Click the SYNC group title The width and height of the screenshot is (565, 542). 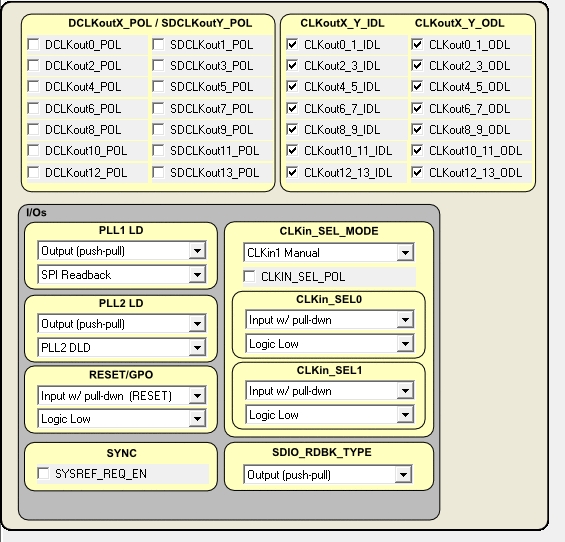(121, 453)
